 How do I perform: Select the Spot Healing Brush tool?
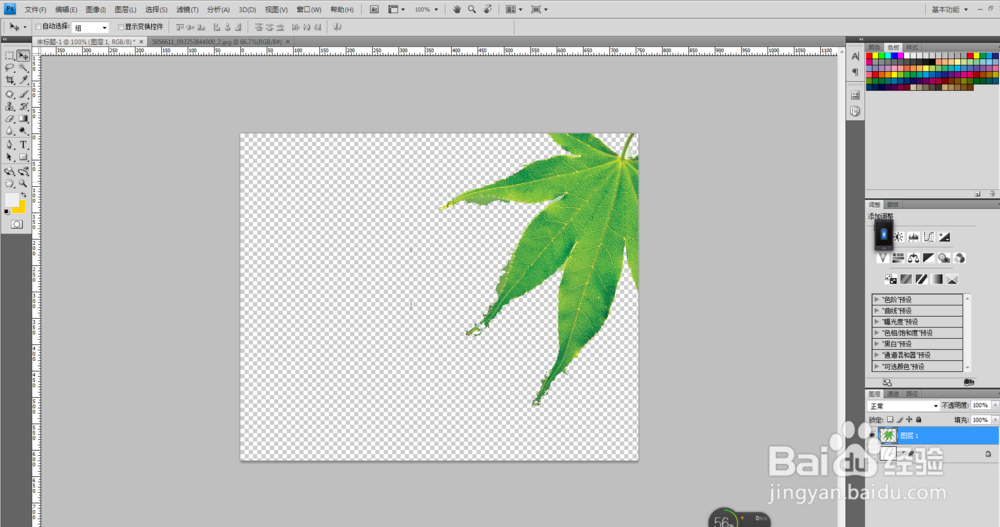click(x=10, y=94)
